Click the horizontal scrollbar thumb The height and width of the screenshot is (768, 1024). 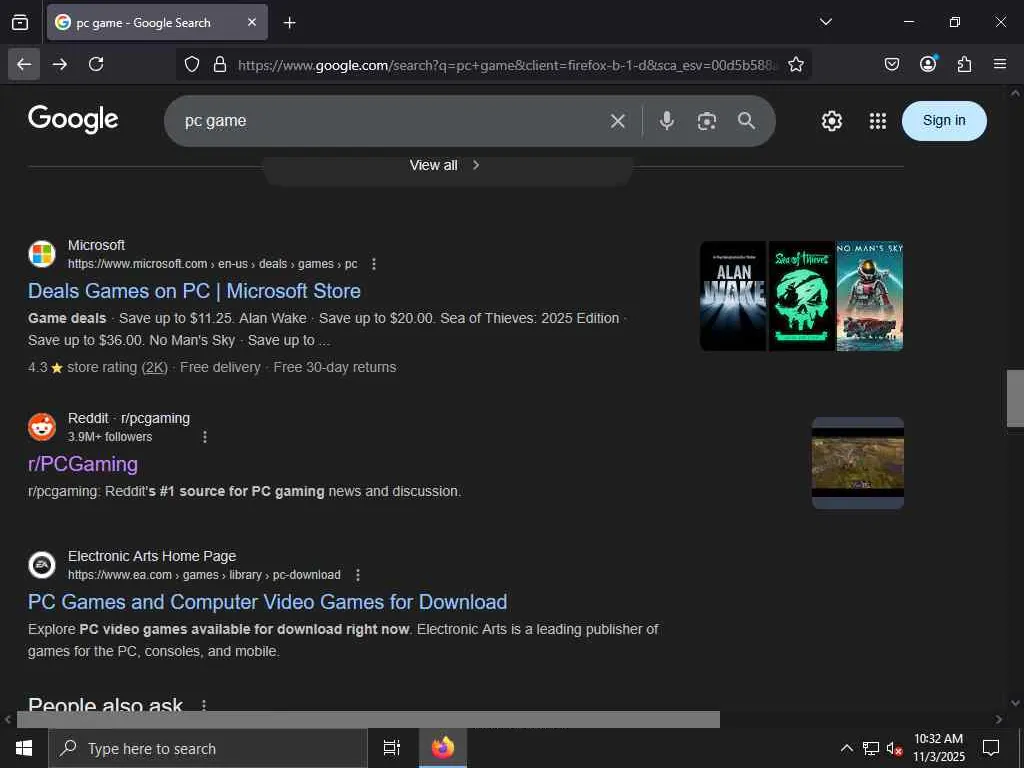pyautogui.click(x=368, y=719)
